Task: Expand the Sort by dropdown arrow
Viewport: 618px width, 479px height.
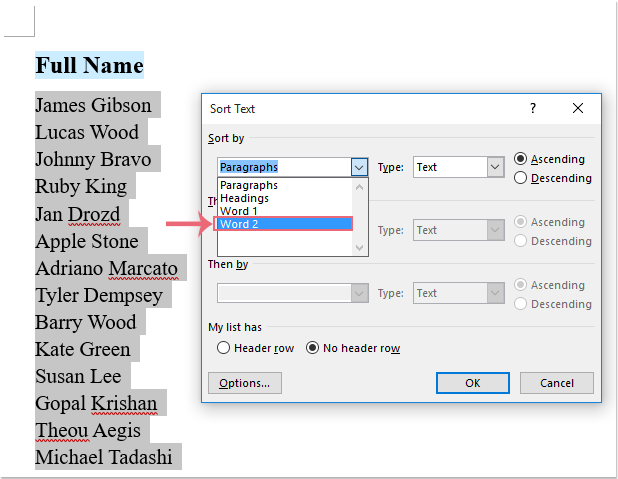Action: 359,167
